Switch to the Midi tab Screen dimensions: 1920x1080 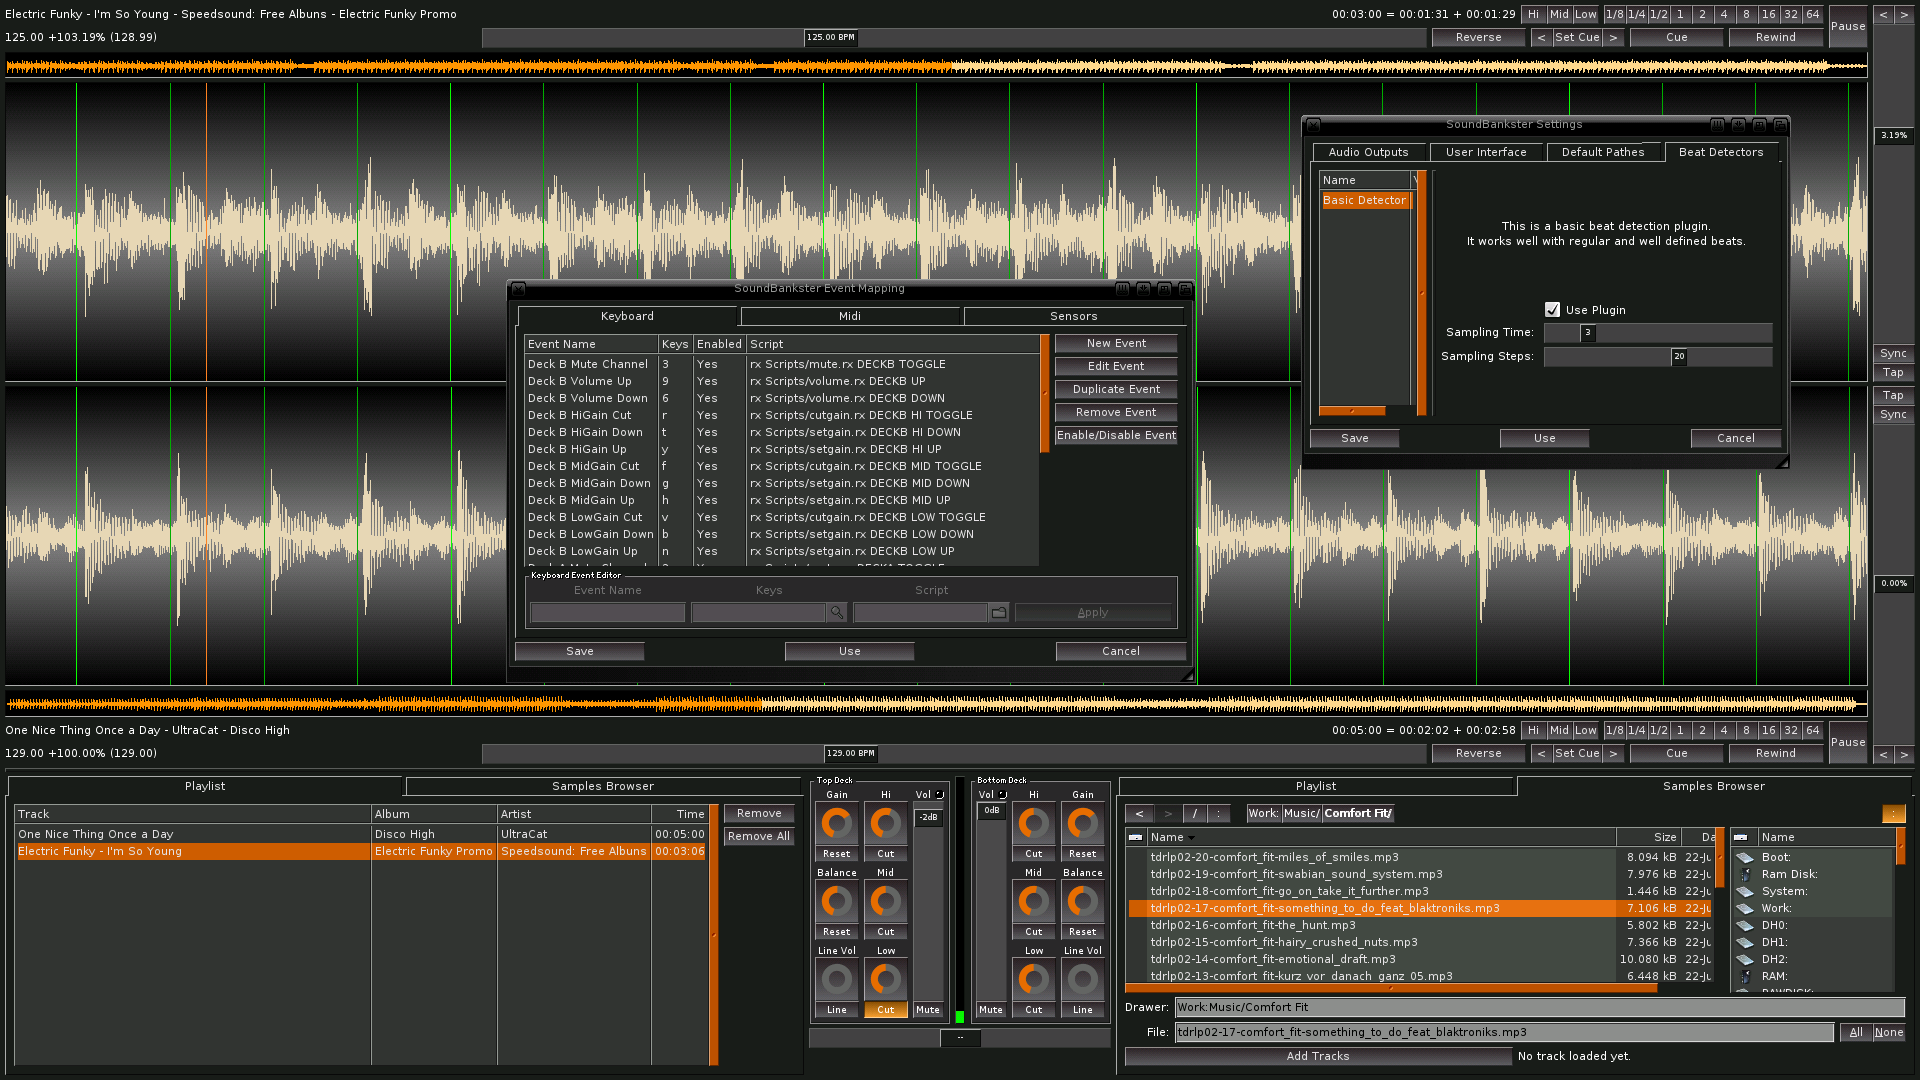pos(849,316)
